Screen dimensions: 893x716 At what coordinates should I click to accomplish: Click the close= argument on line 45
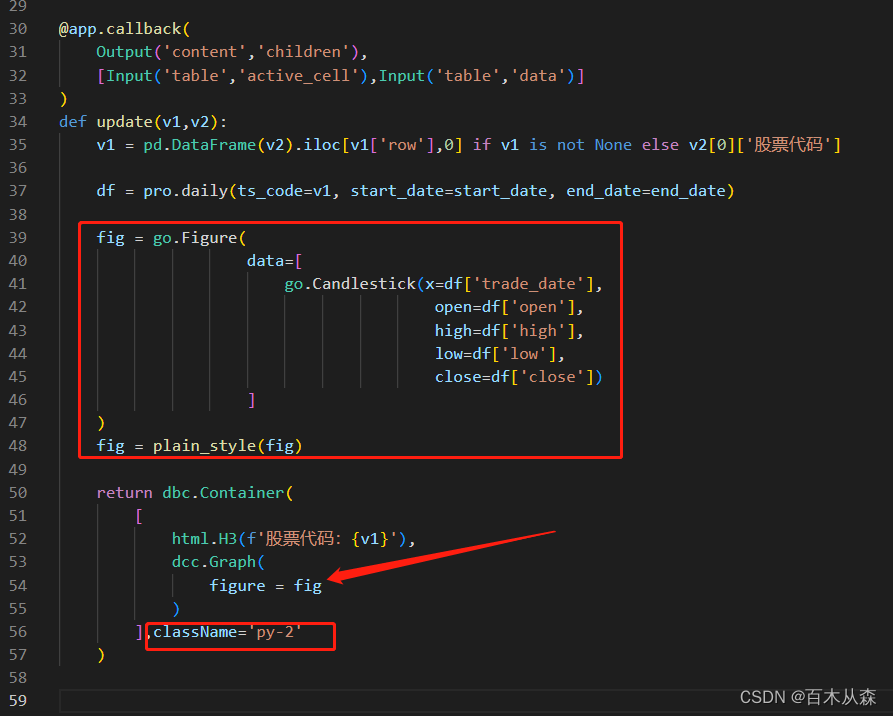click(463, 377)
